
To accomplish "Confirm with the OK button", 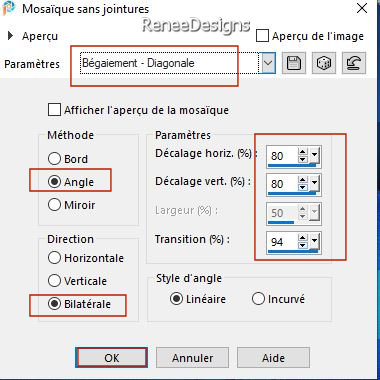I will pos(112,358).
